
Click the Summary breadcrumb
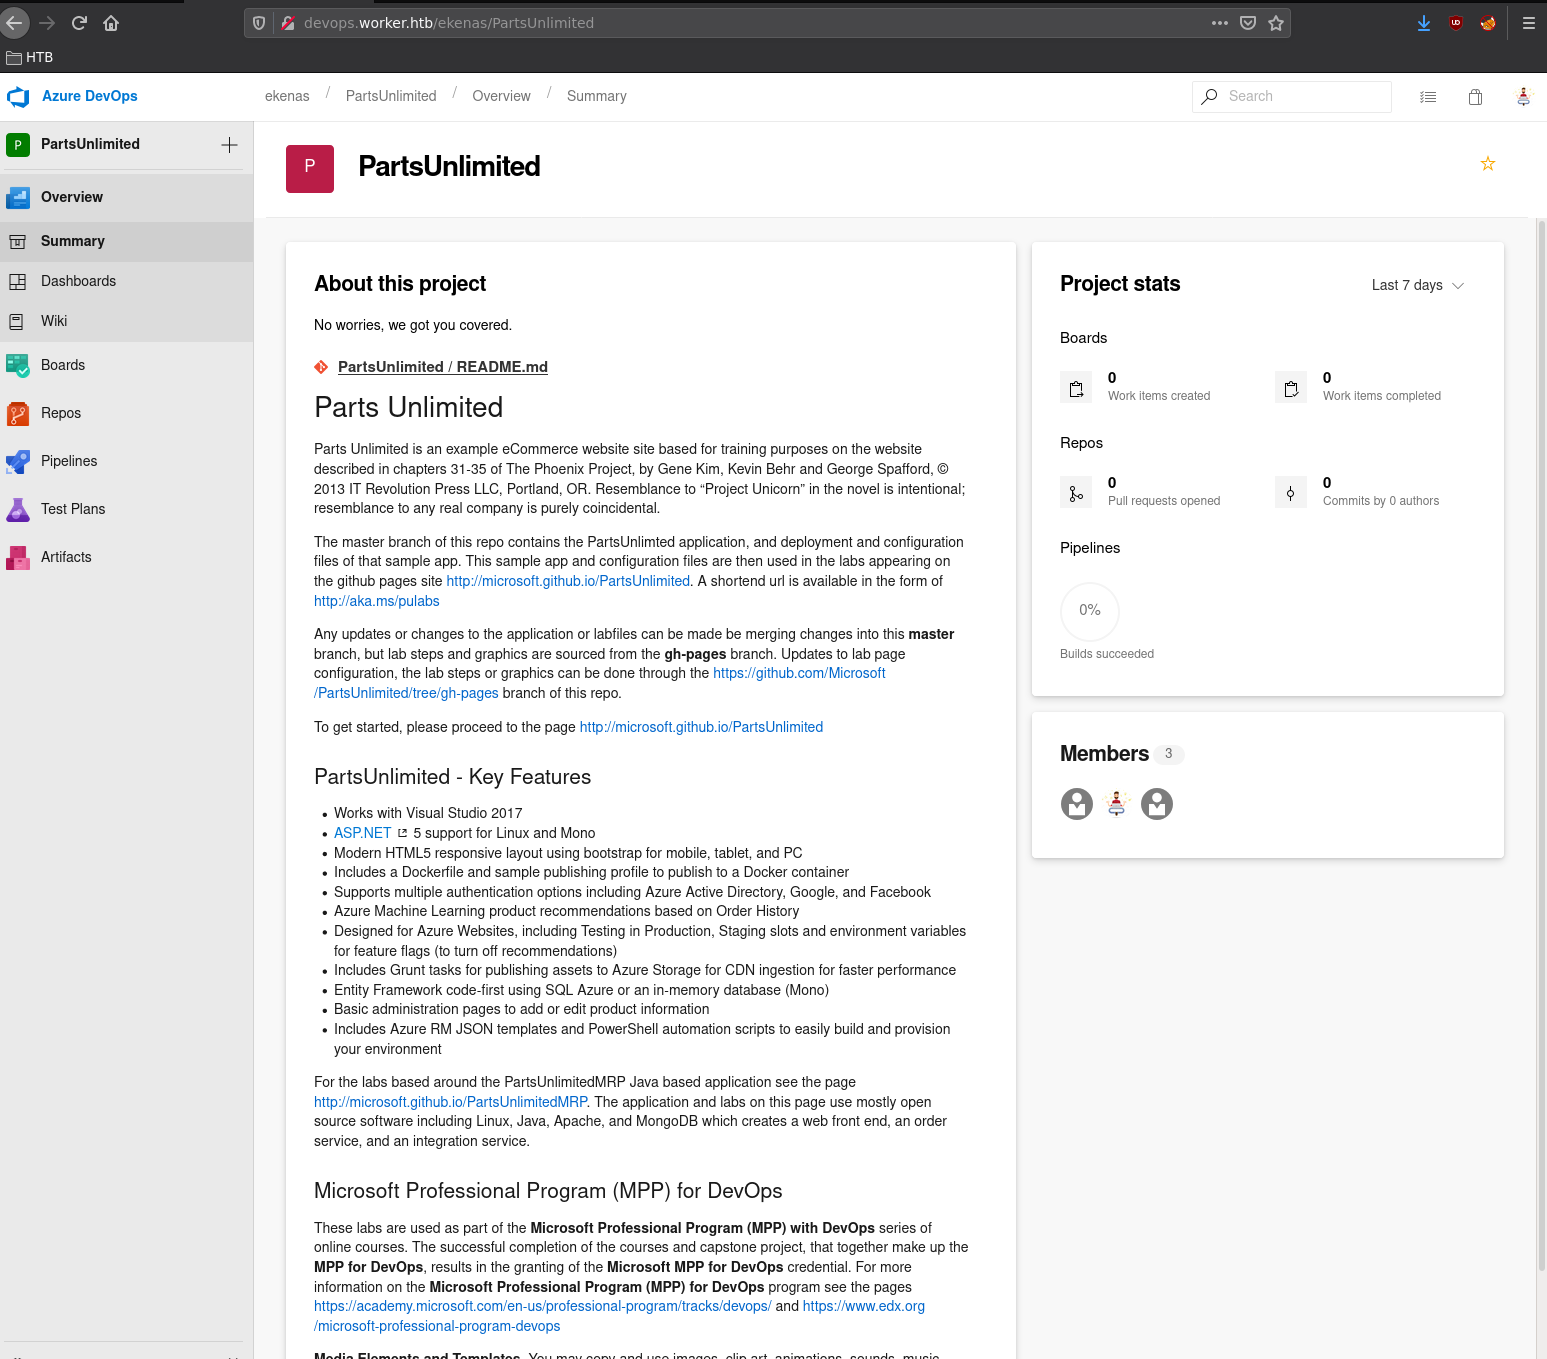pos(597,96)
